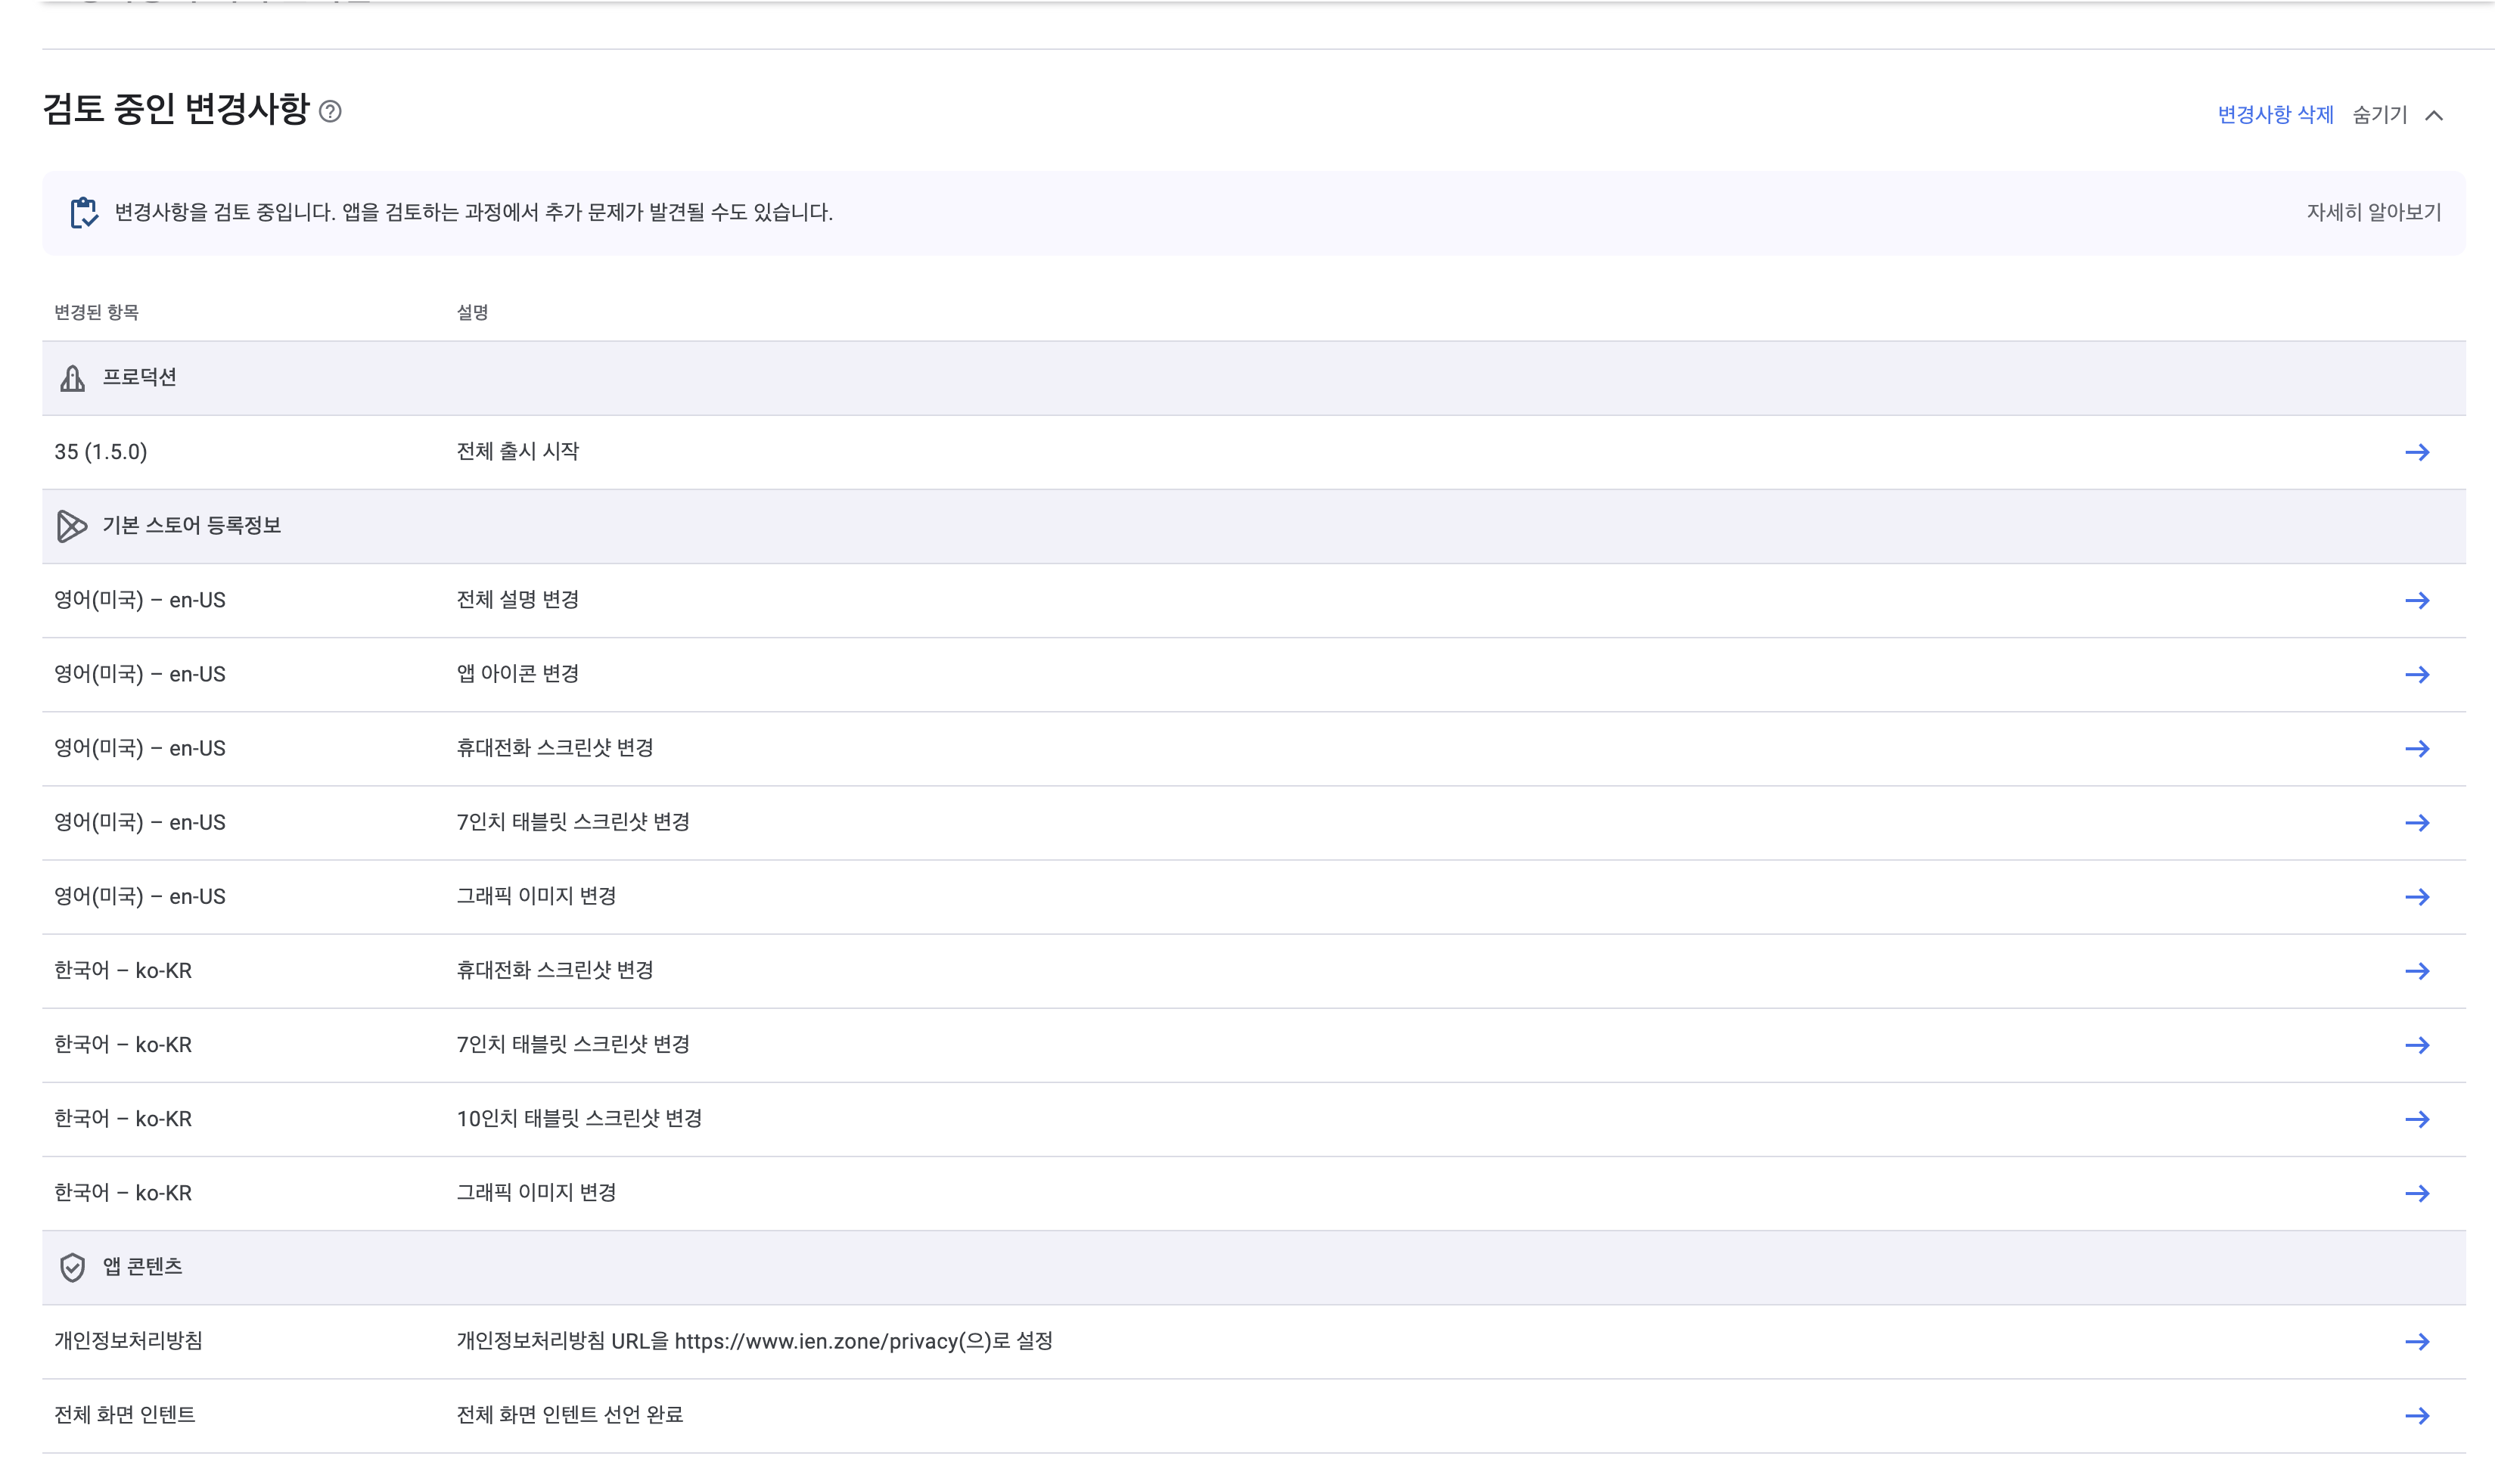The height and width of the screenshot is (1484, 2495).
Task: Click 자세히 알아보기 link in banner
Action: click(x=2373, y=212)
